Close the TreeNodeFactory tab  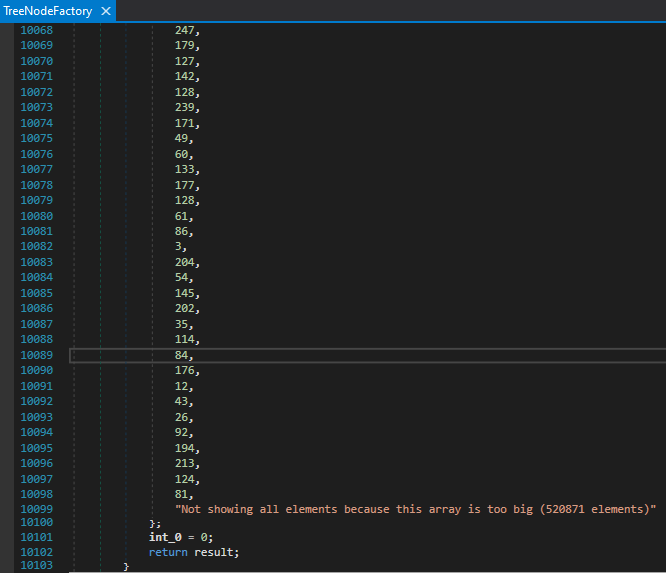pos(106,11)
